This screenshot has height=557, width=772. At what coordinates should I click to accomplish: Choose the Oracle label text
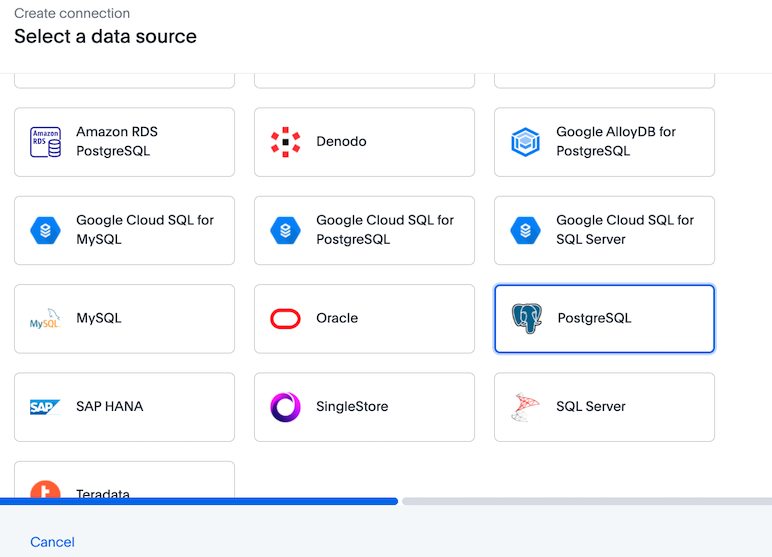(x=337, y=318)
